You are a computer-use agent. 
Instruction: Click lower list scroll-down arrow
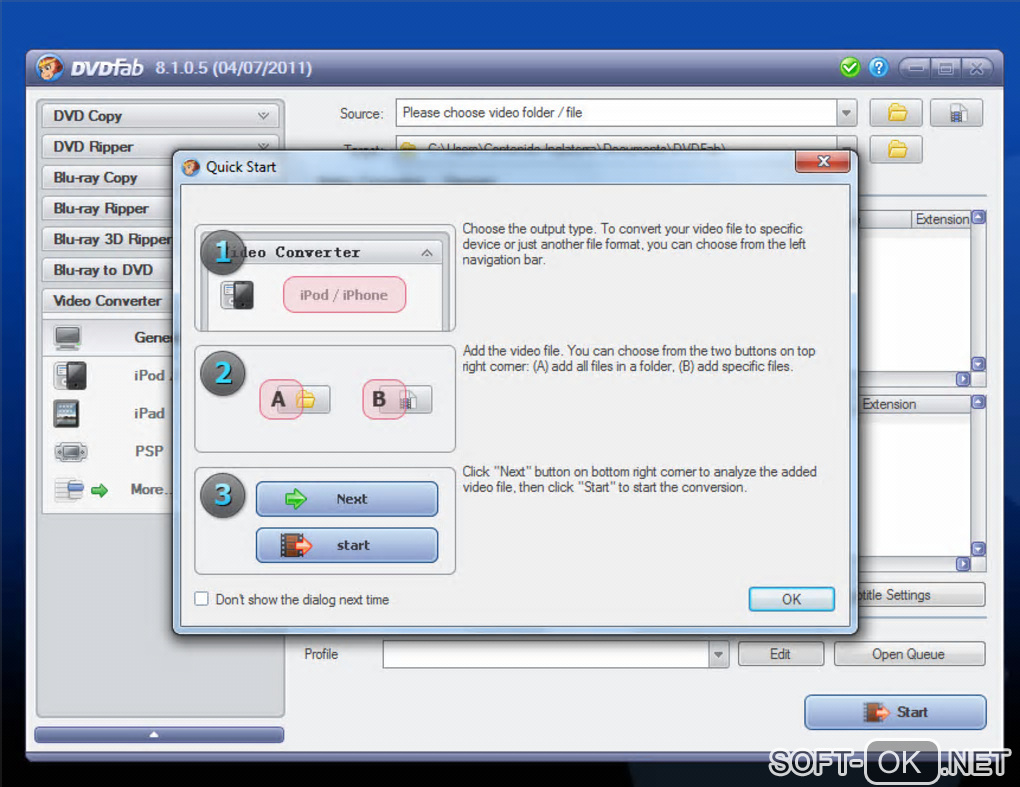point(978,549)
